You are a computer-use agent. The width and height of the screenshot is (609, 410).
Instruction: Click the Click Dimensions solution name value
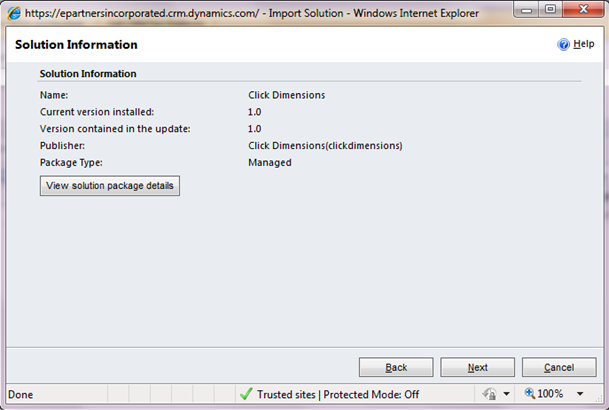click(286, 95)
